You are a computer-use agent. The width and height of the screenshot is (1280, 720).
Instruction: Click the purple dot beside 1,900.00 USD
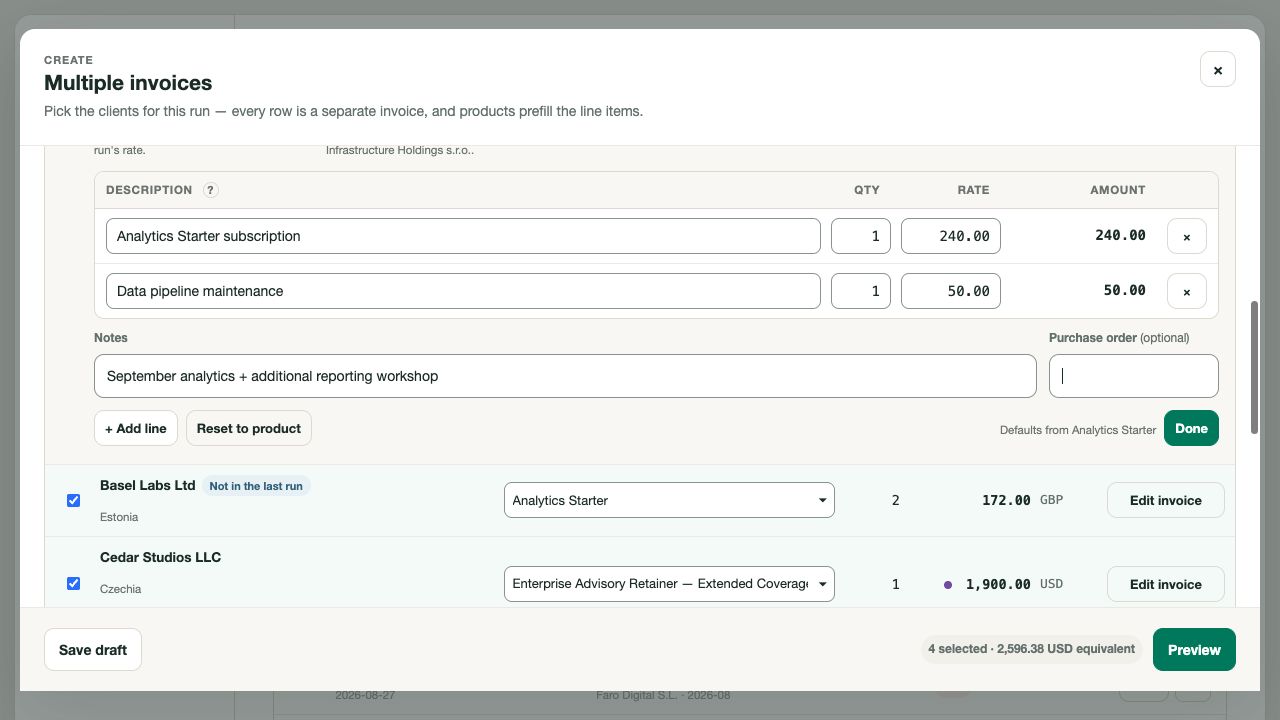[948, 584]
